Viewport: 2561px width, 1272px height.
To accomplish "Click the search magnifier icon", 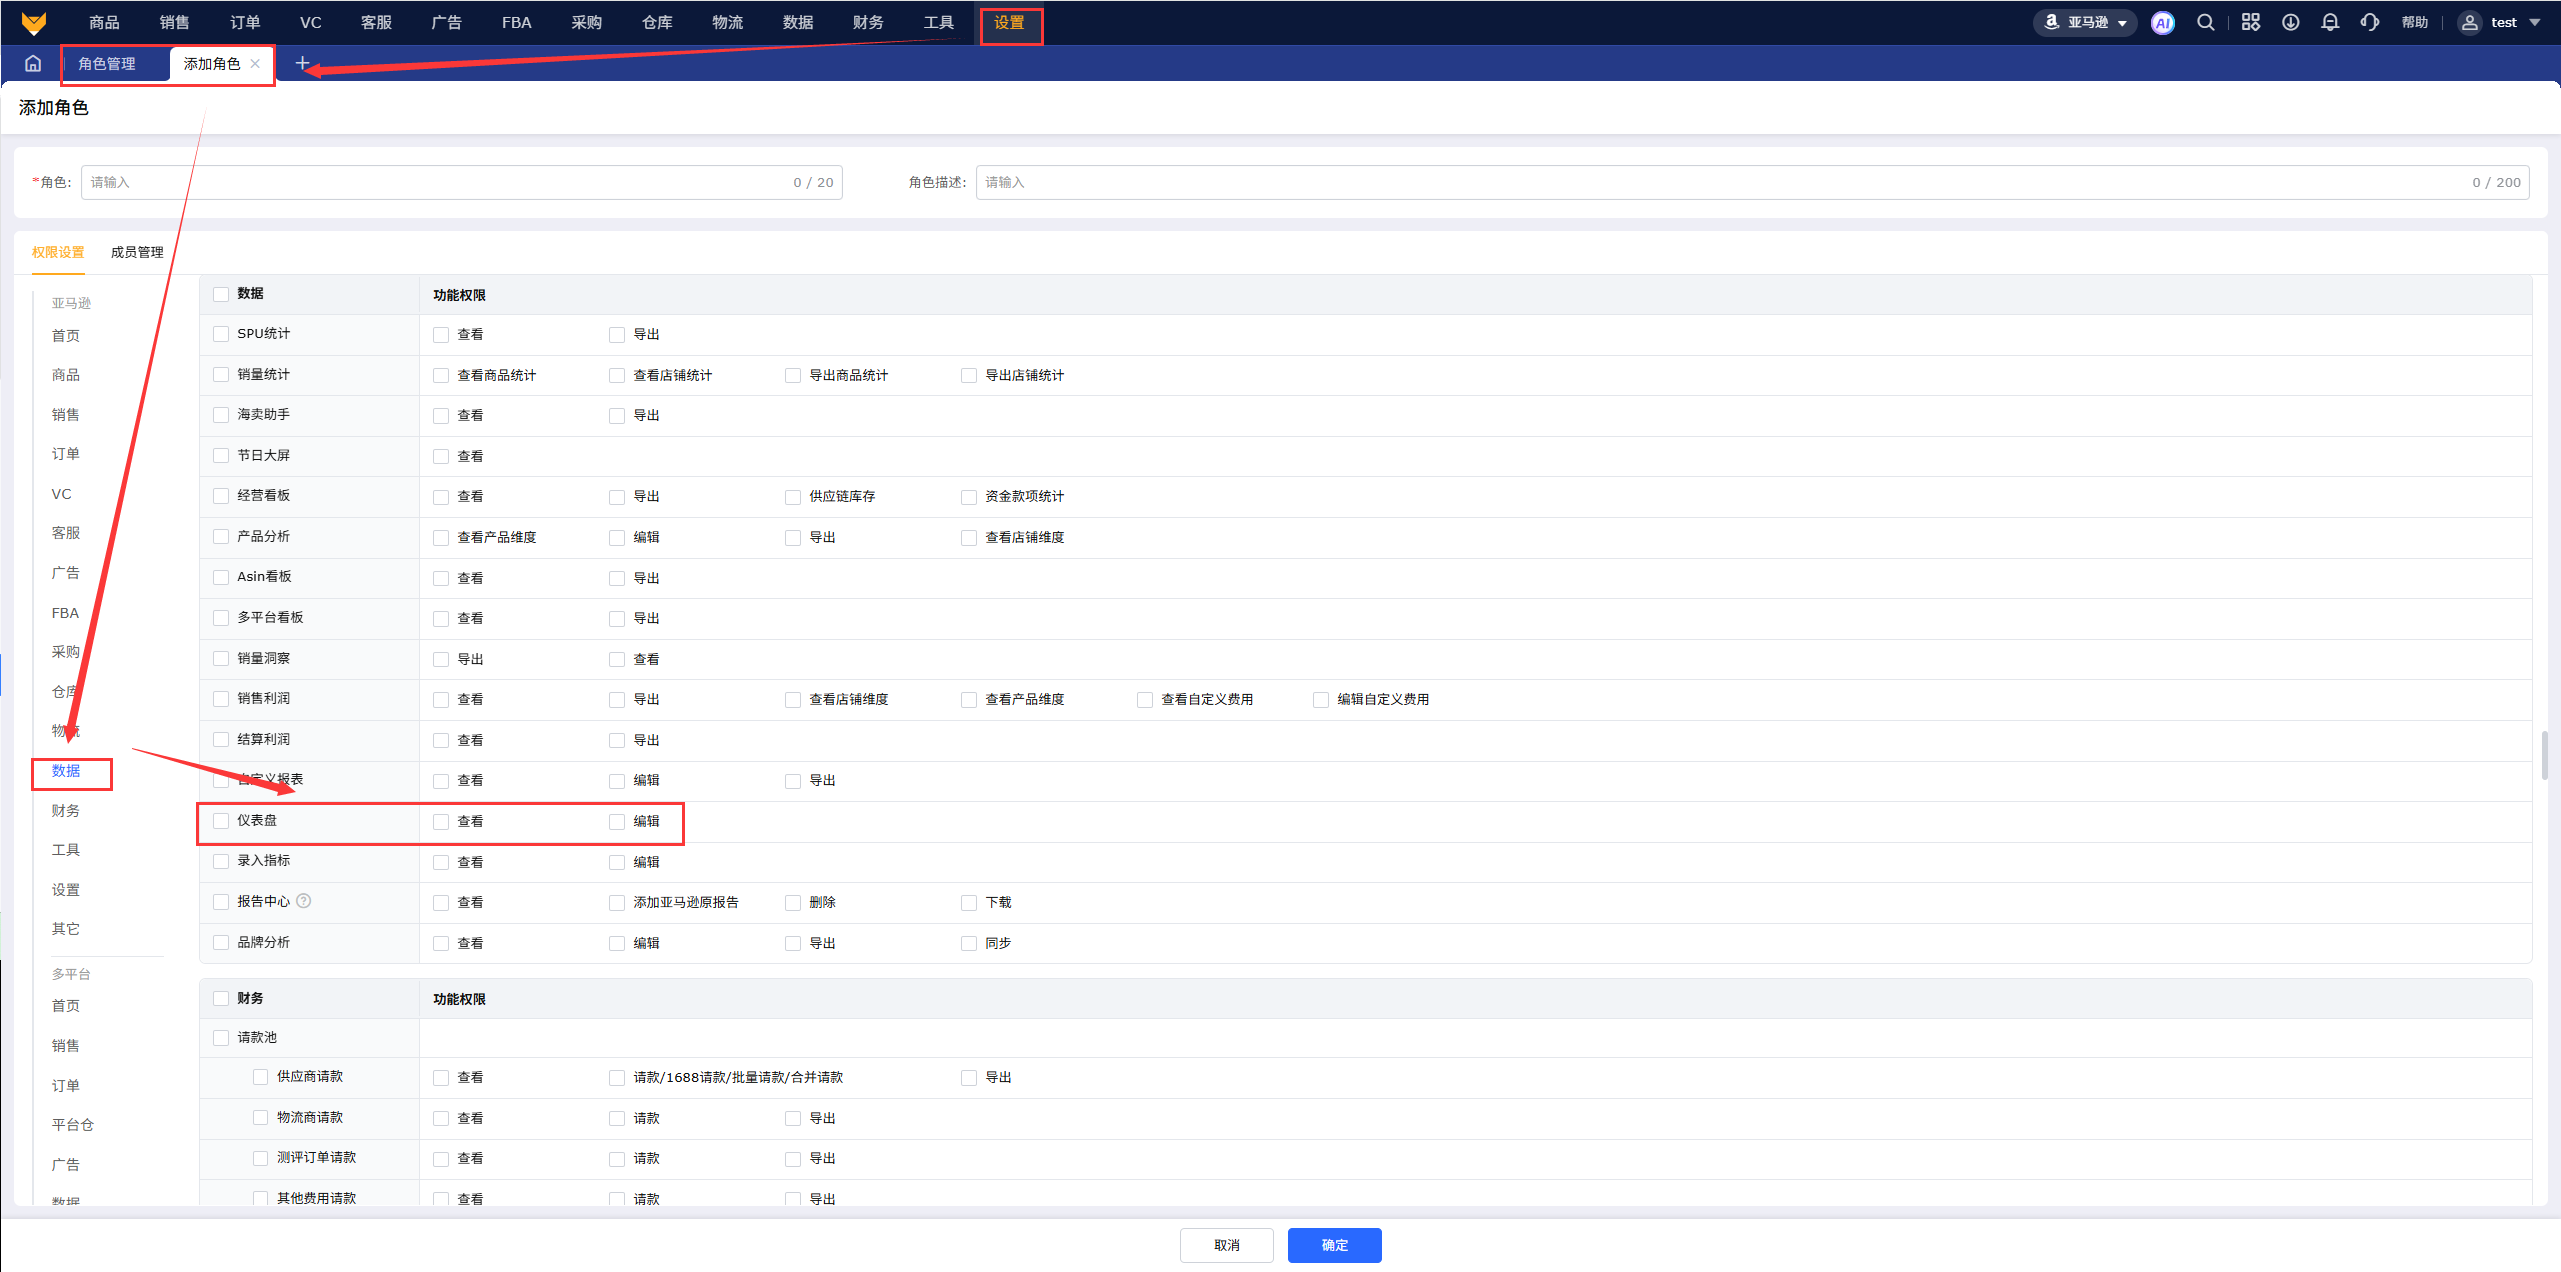I will 2205,23.
